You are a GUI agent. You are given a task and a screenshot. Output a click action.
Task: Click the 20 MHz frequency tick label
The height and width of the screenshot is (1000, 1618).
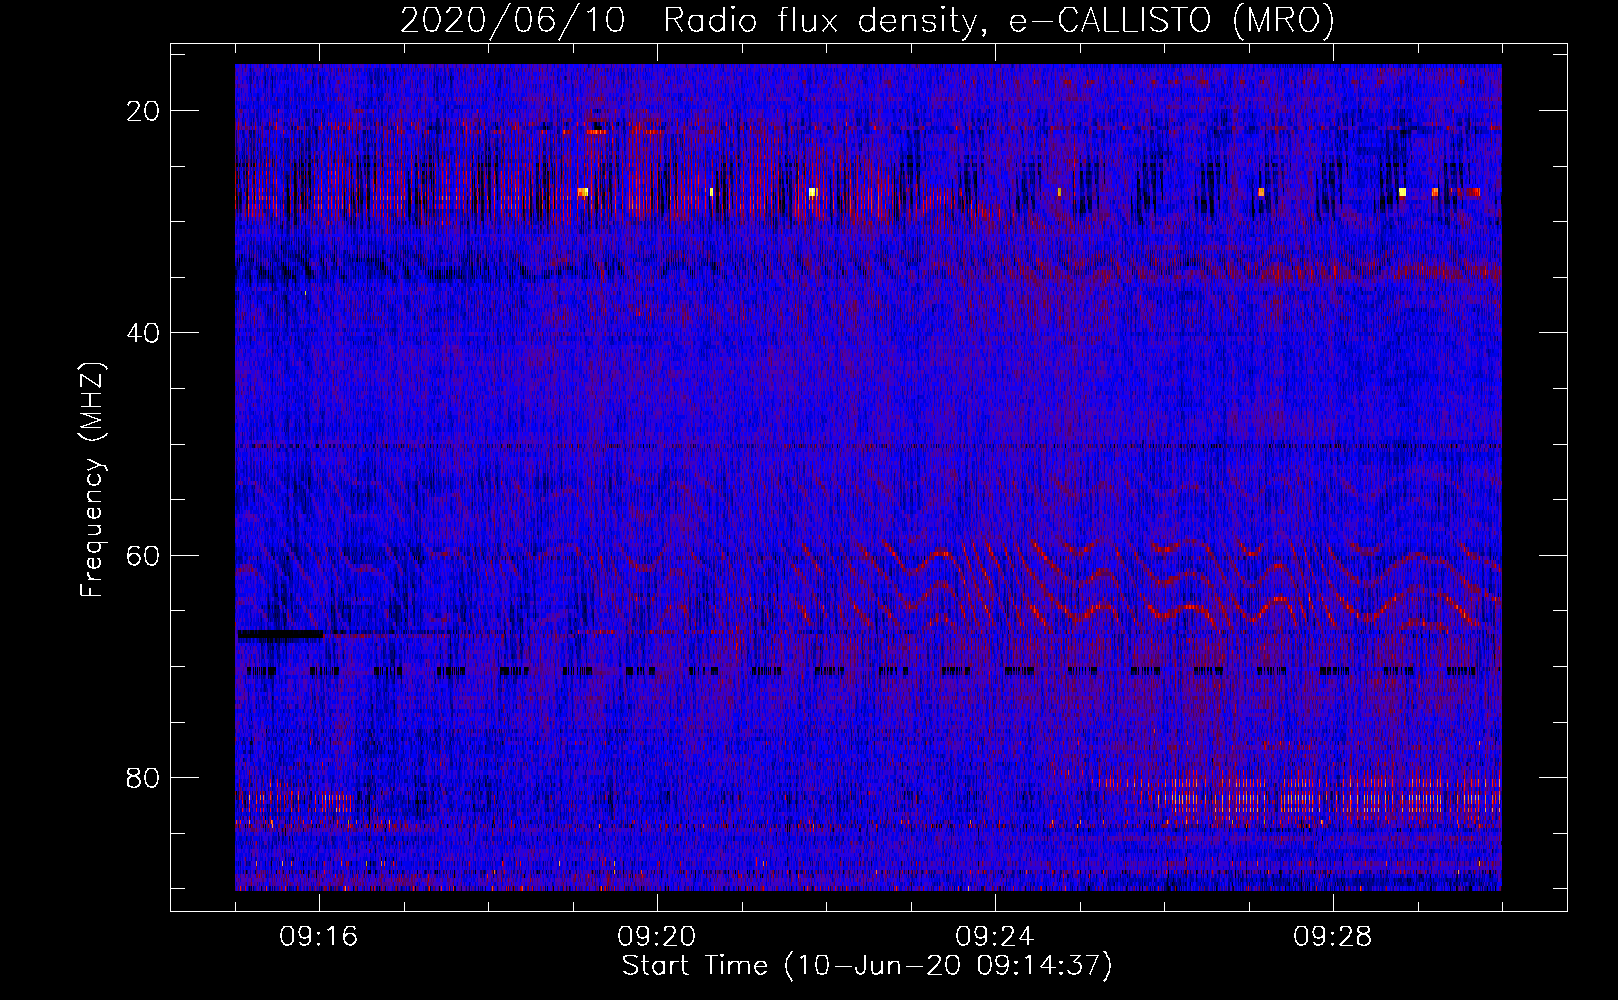click(143, 111)
